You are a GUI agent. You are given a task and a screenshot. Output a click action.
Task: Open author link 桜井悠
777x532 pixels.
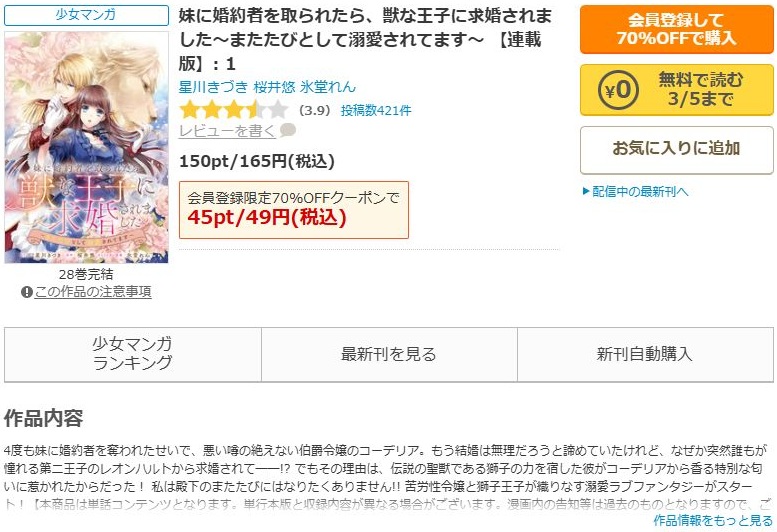point(275,87)
